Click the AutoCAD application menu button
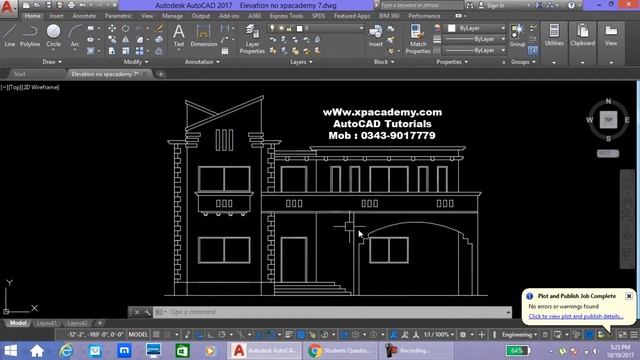The width and height of the screenshot is (640, 360). coord(7,7)
